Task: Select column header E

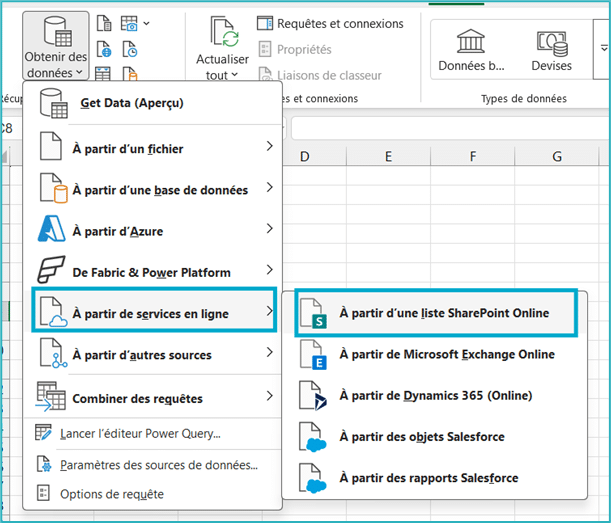Action: click(x=388, y=157)
